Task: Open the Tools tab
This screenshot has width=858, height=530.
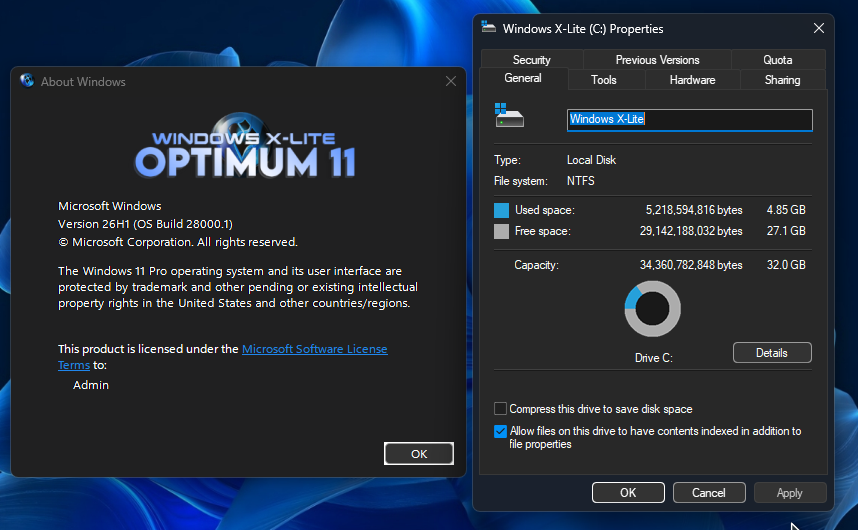Action: click(604, 80)
